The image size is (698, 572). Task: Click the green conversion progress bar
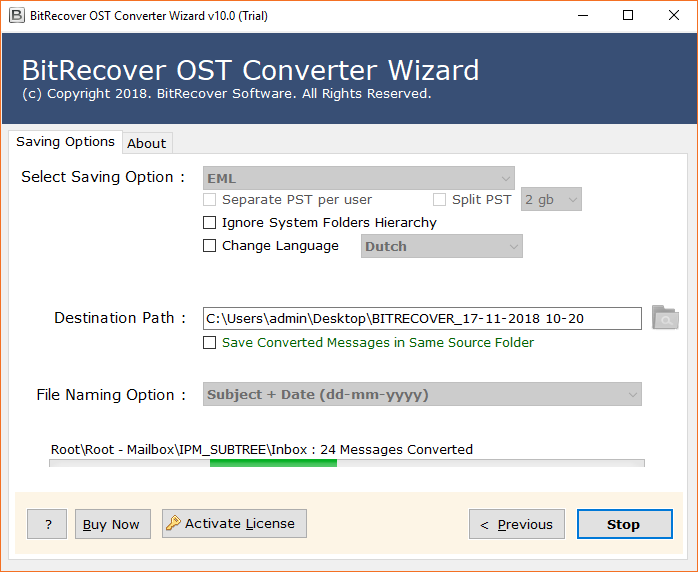coord(273,463)
